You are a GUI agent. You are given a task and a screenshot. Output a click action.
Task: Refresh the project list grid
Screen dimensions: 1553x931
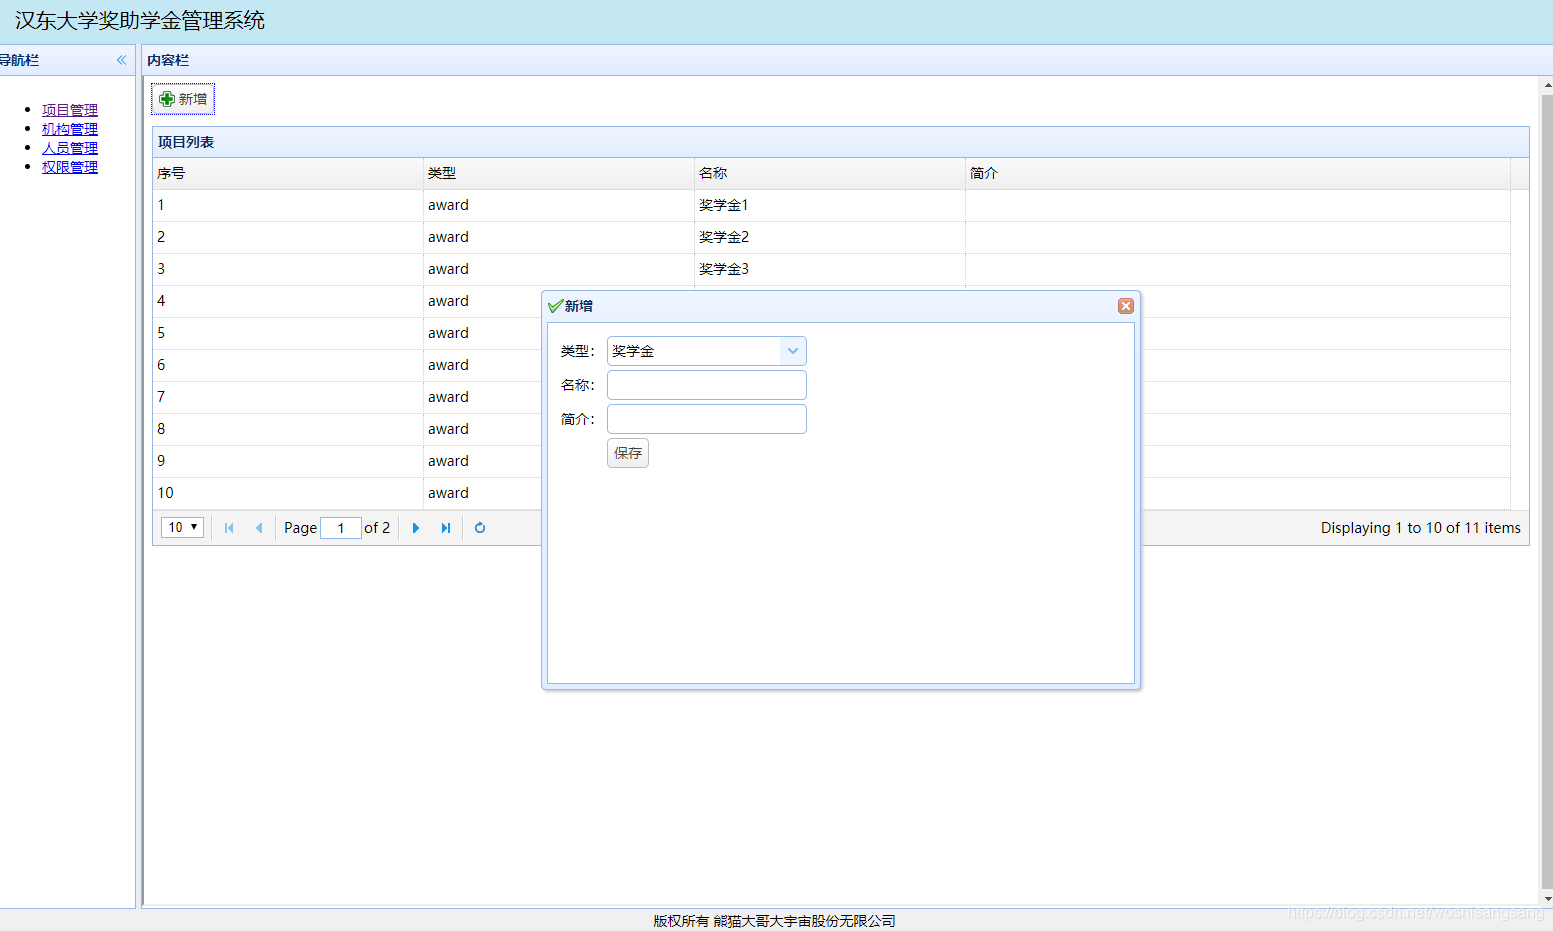click(480, 528)
